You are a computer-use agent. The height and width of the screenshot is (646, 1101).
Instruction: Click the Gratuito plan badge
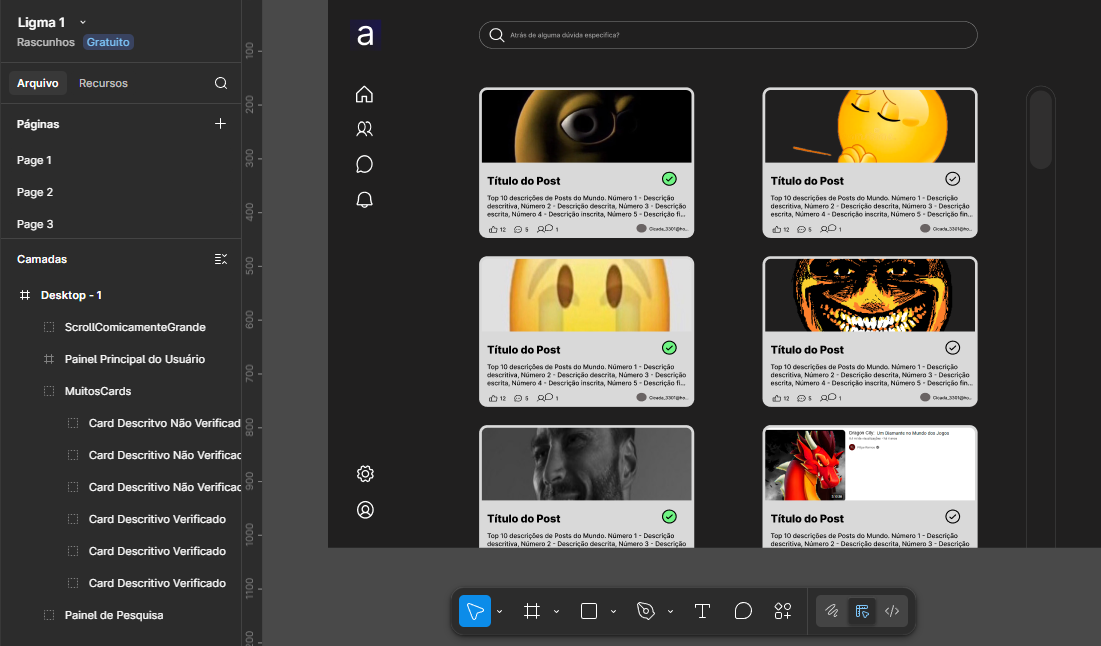108,42
